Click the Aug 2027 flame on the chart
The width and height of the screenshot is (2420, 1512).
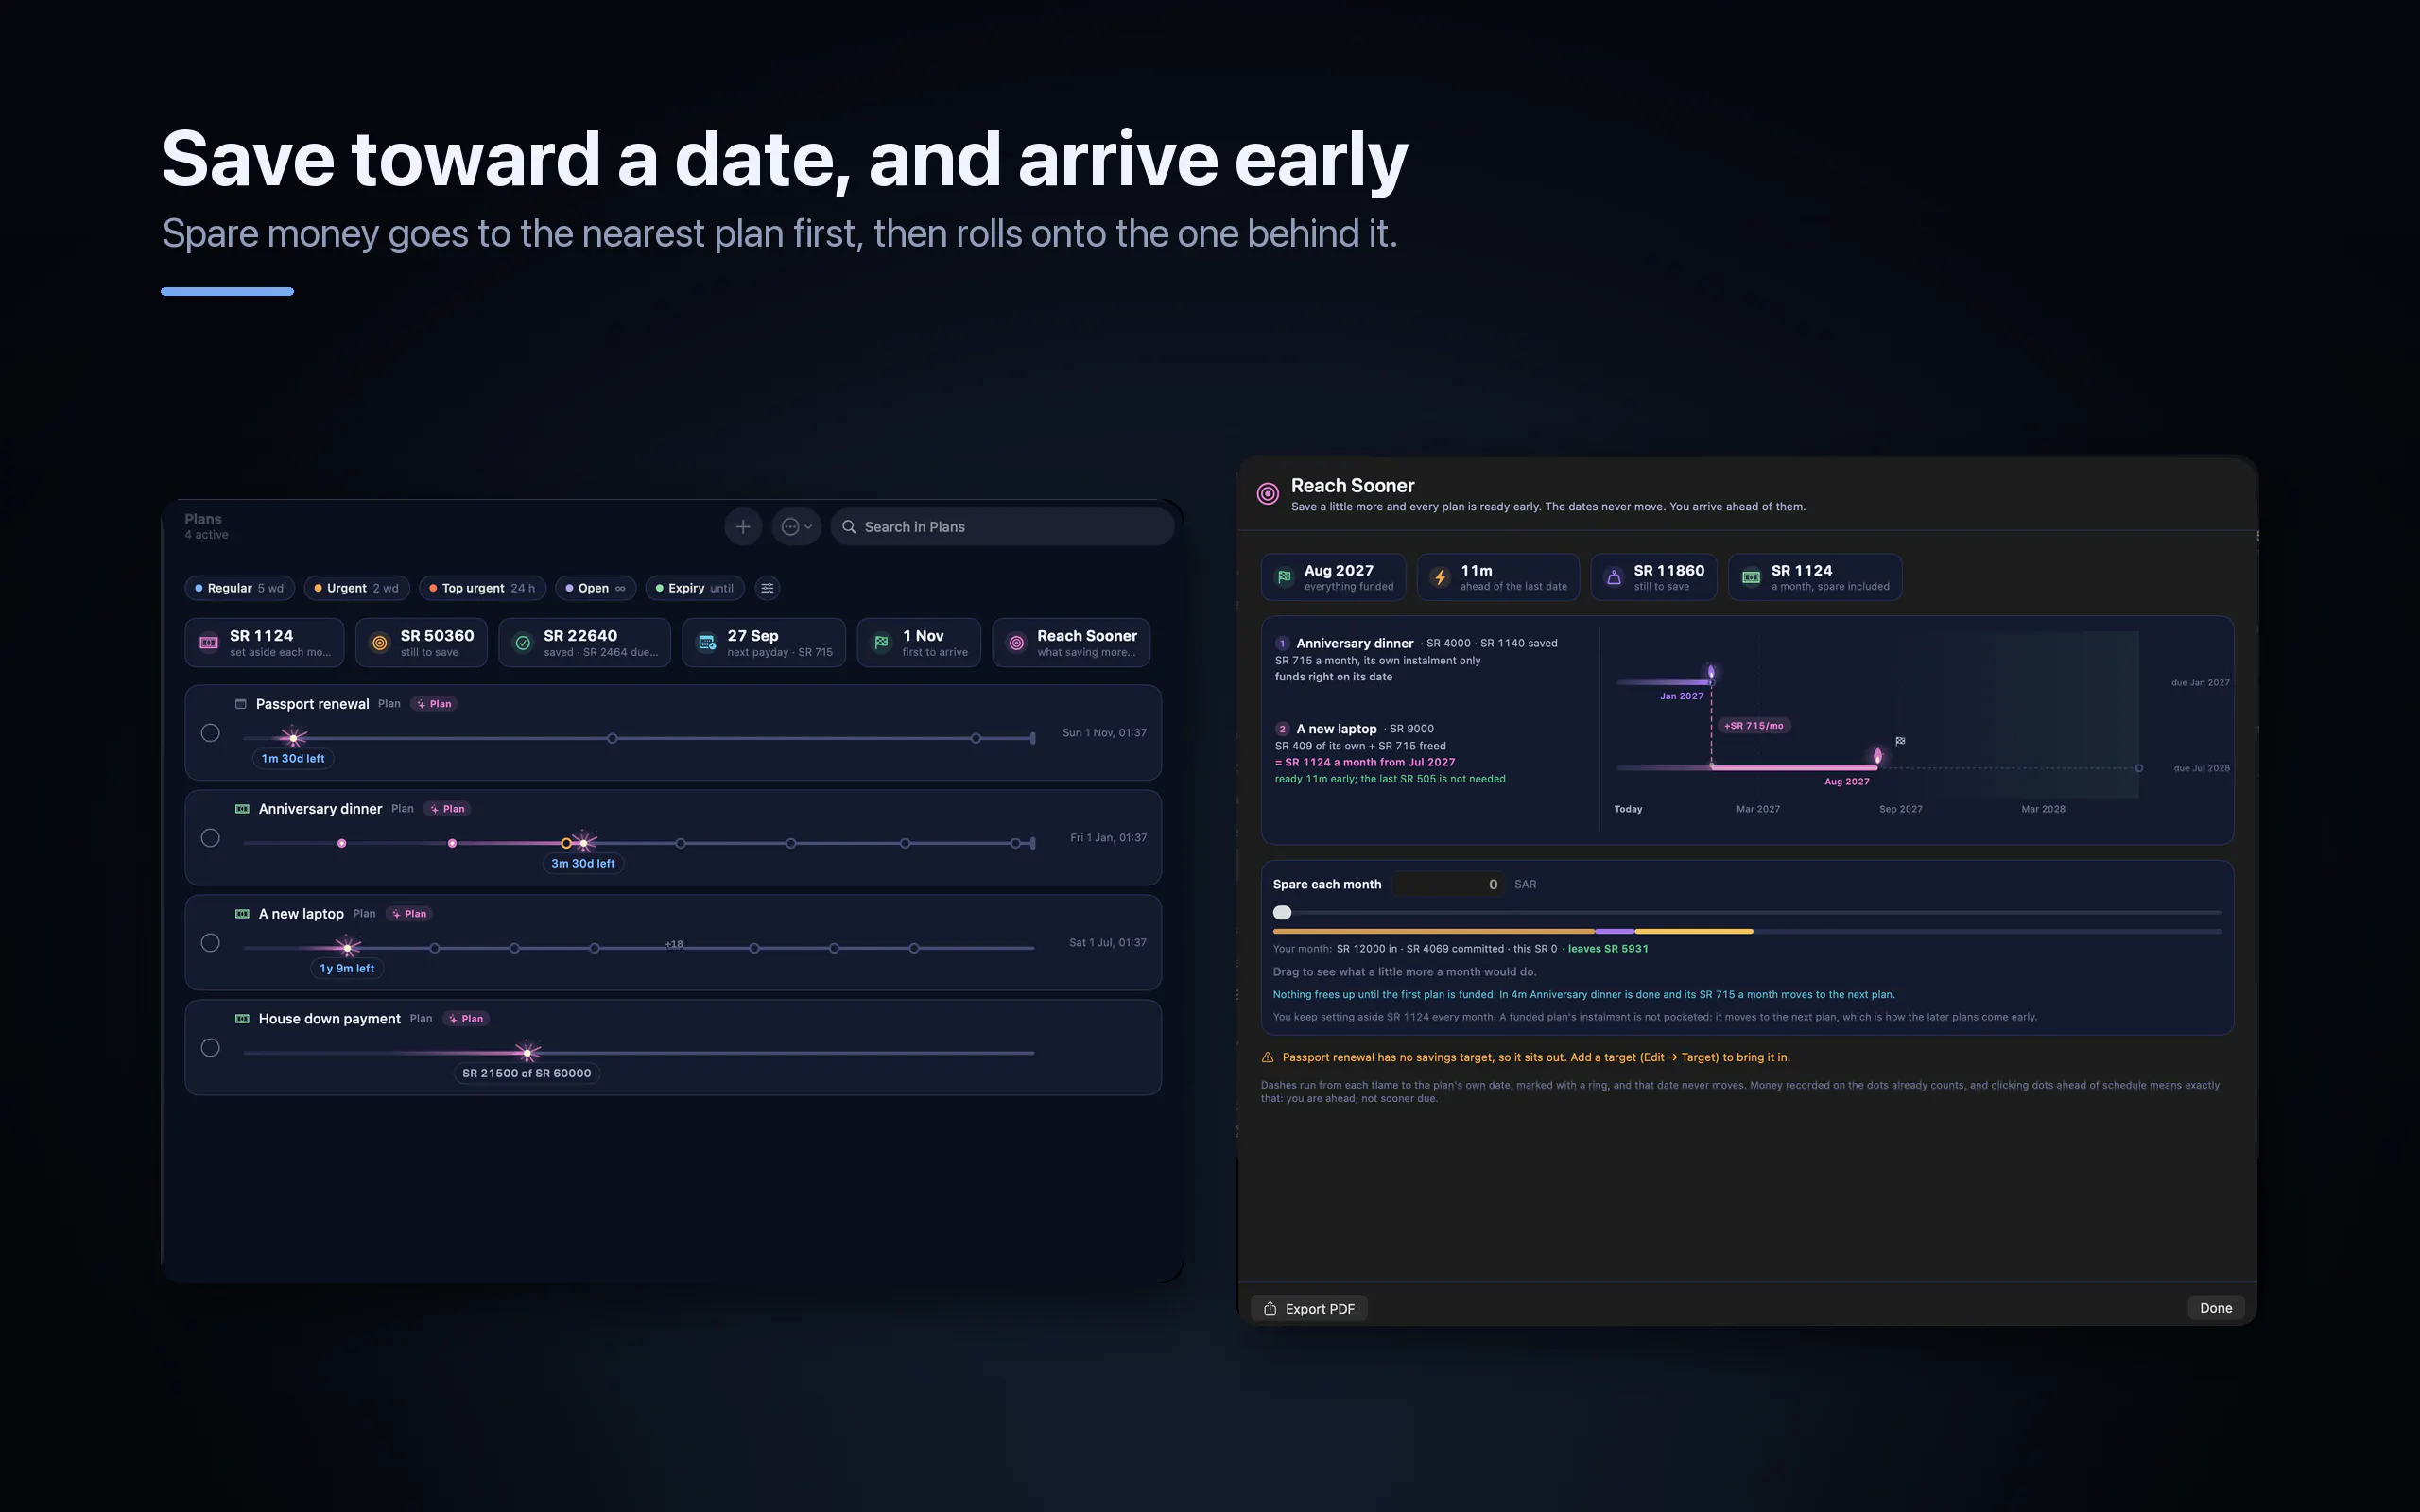(x=1877, y=756)
